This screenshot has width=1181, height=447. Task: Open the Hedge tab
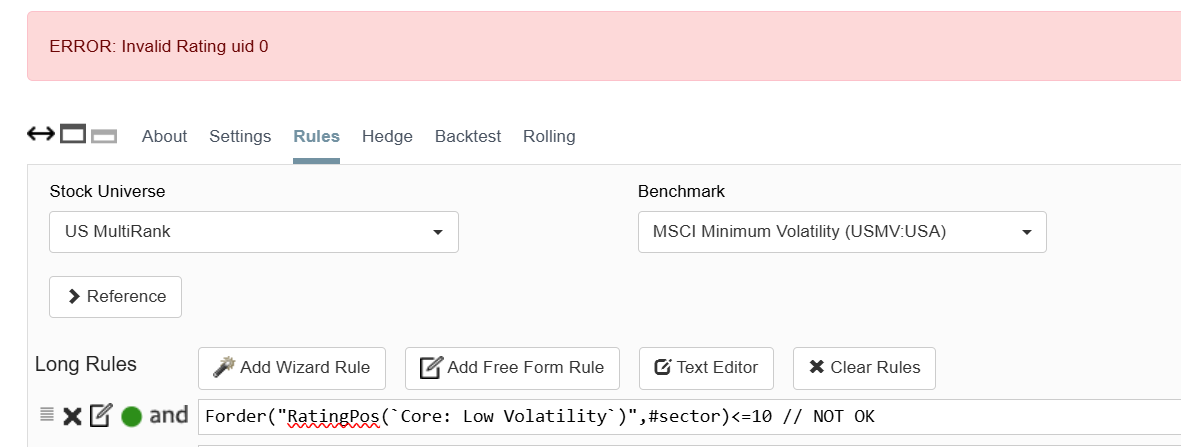coord(387,137)
